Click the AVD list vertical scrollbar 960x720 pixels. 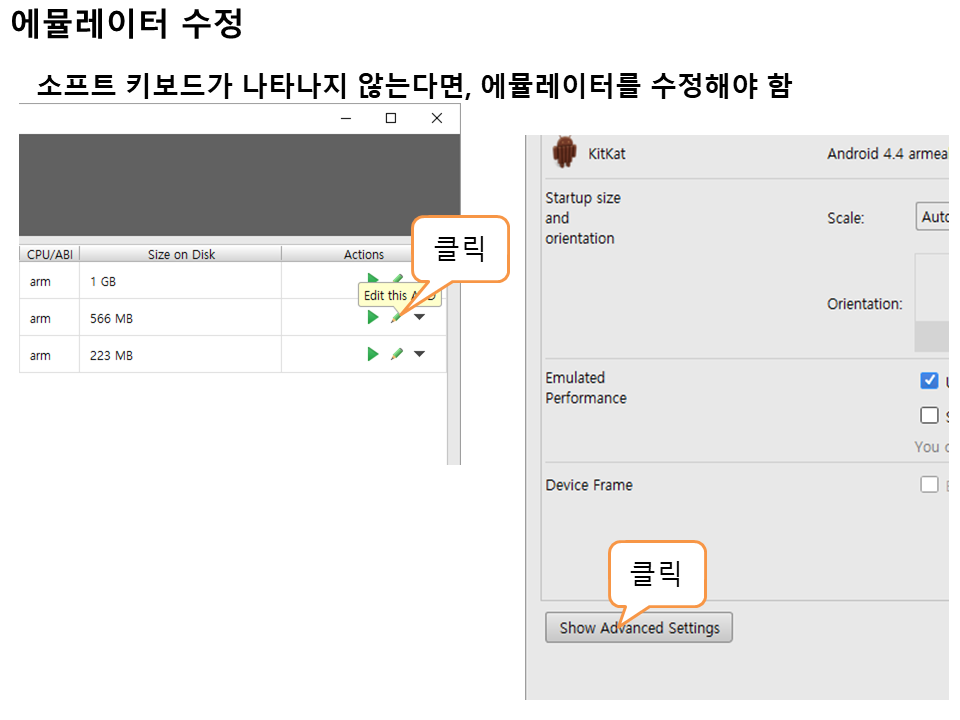coord(454,350)
